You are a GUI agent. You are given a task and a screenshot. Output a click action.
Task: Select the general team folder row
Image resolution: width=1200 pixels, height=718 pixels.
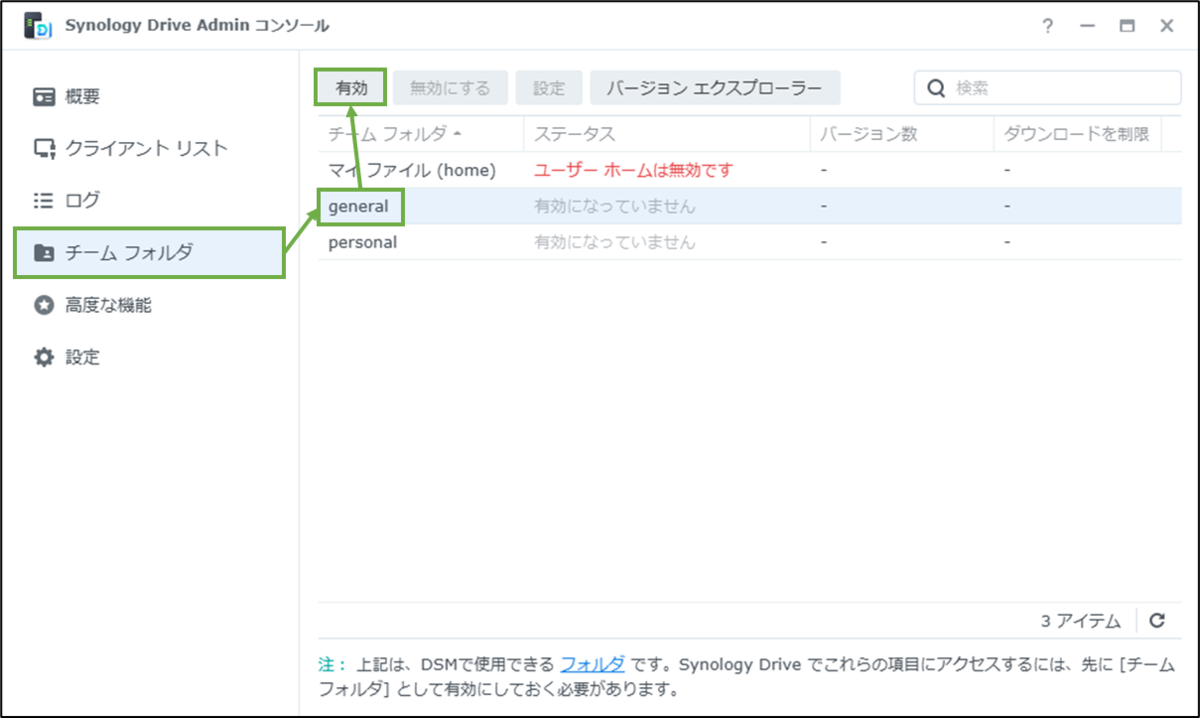750,206
